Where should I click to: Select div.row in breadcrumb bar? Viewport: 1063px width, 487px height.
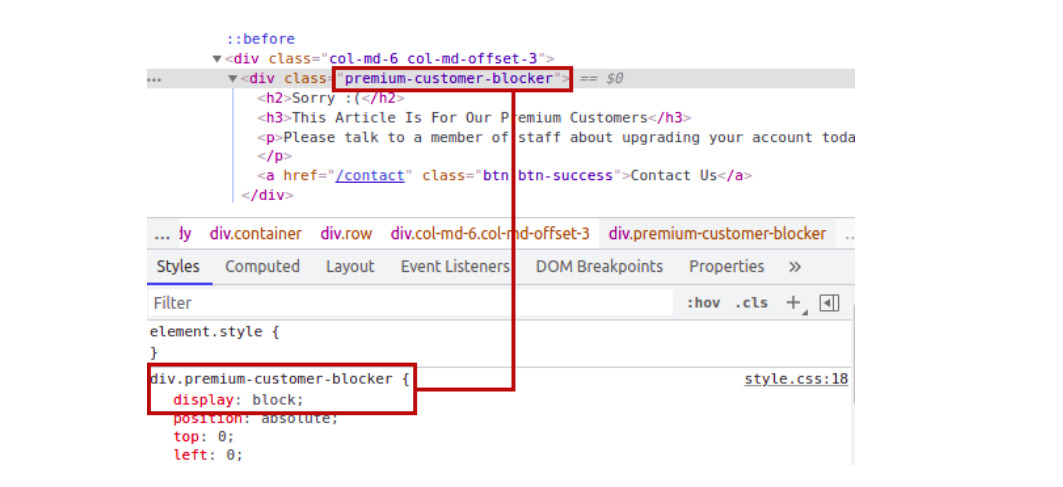pos(346,234)
